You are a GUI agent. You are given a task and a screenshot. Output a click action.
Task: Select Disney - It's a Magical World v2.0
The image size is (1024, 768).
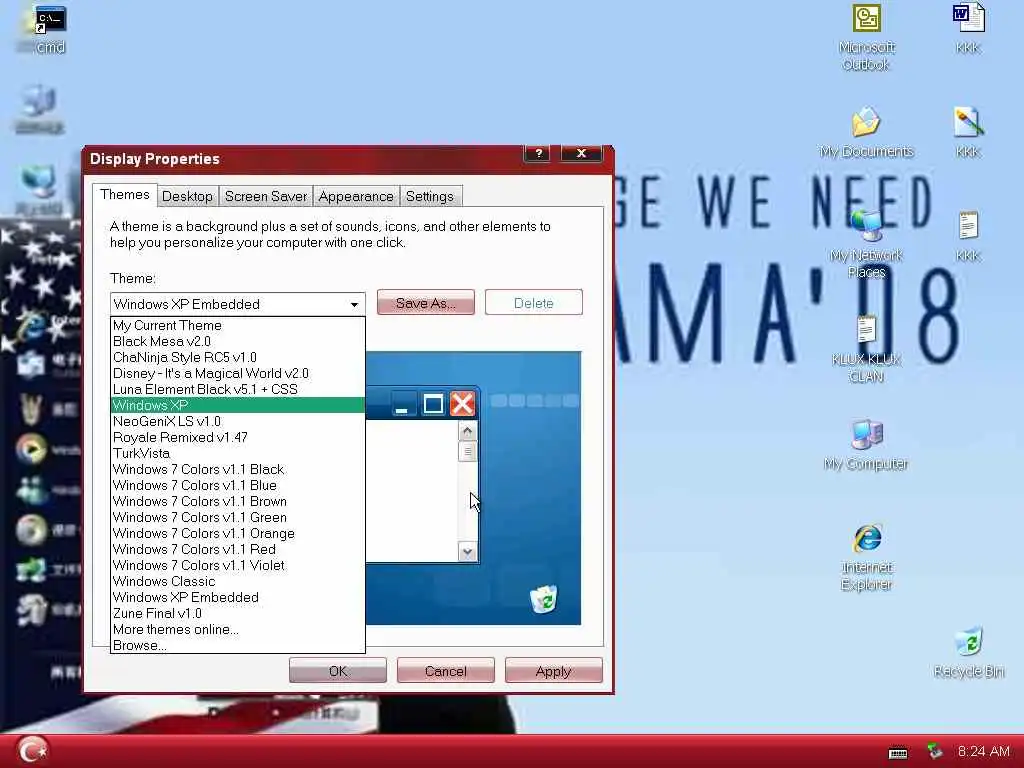point(238,373)
